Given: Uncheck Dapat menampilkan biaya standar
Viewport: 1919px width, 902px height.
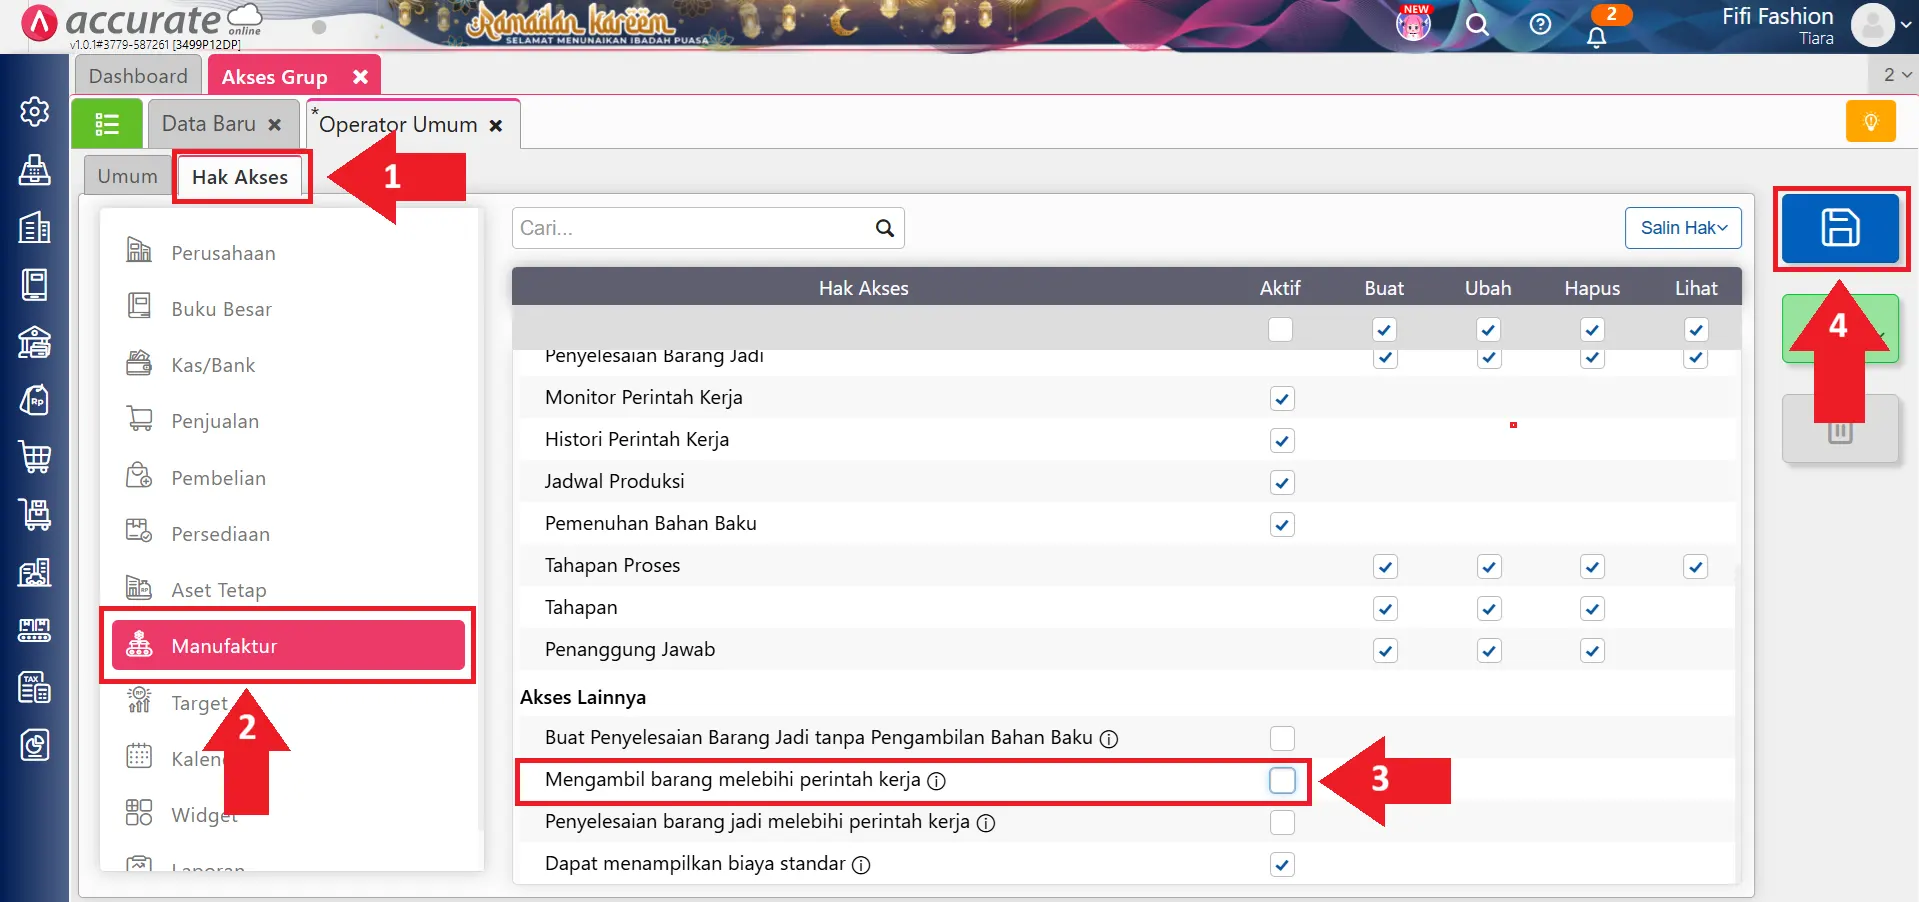Looking at the screenshot, I should (1281, 864).
